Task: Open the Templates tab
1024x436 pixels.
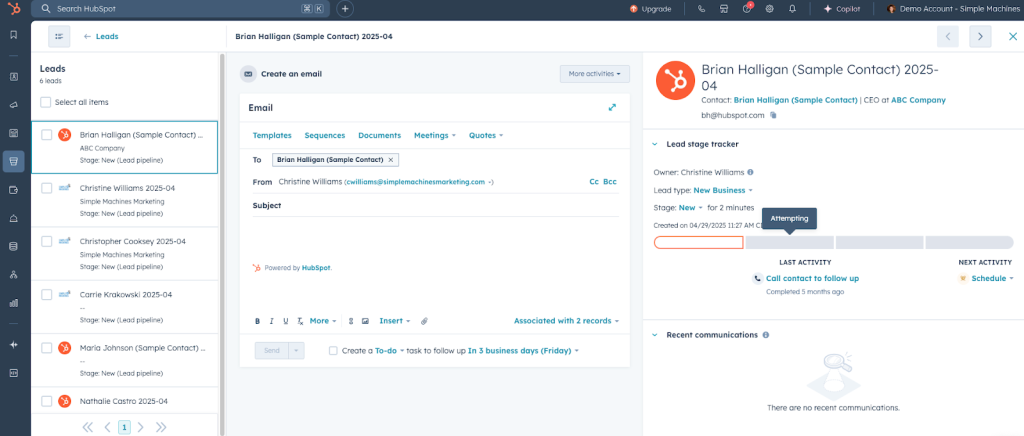Action: pyautogui.click(x=272, y=136)
